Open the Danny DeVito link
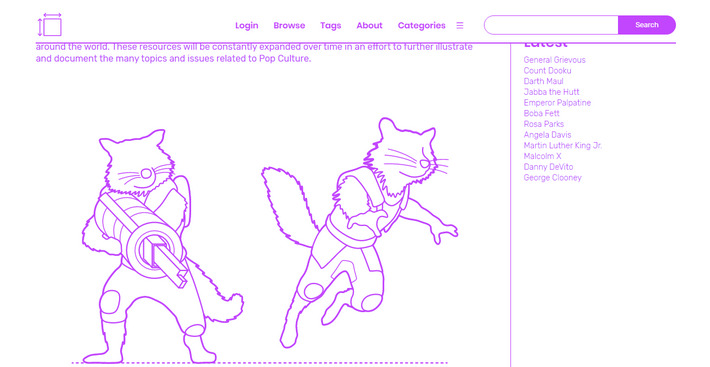 [x=548, y=167]
